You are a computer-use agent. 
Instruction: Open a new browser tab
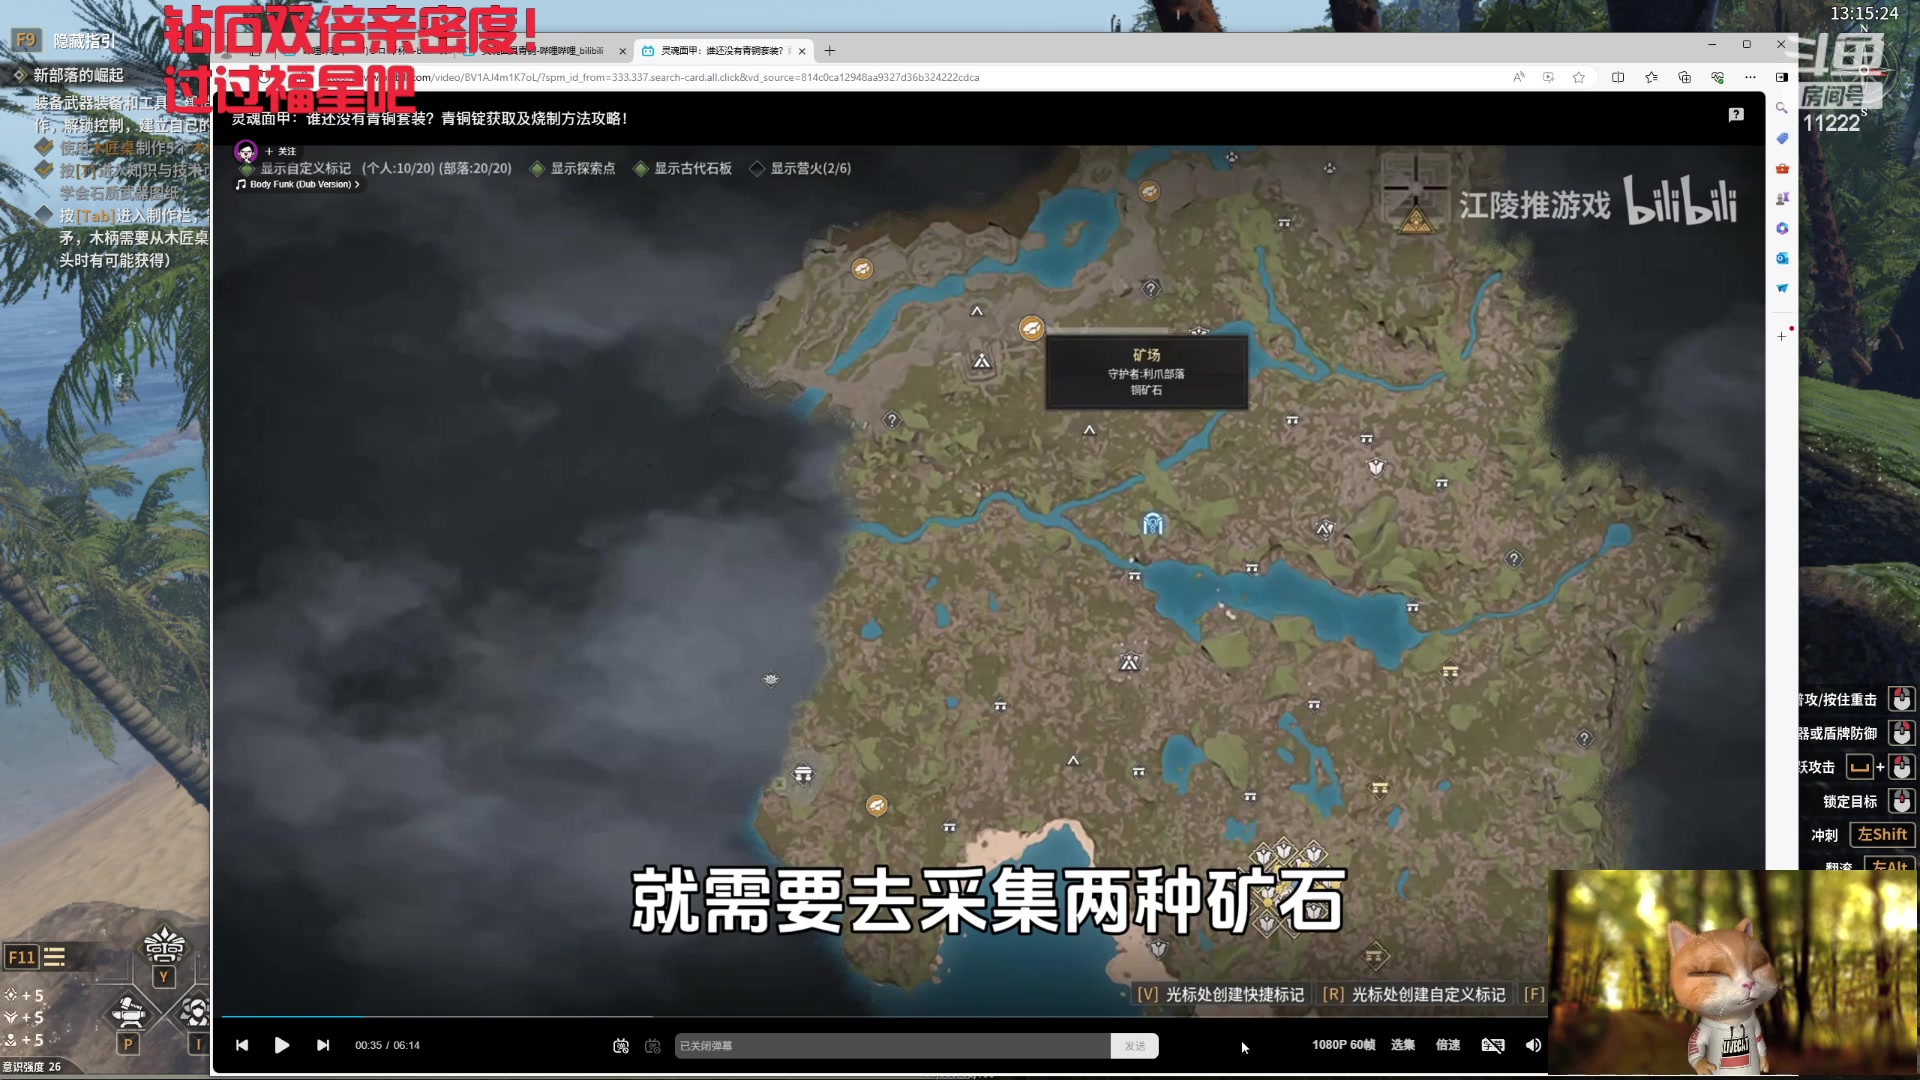pyautogui.click(x=829, y=51)
